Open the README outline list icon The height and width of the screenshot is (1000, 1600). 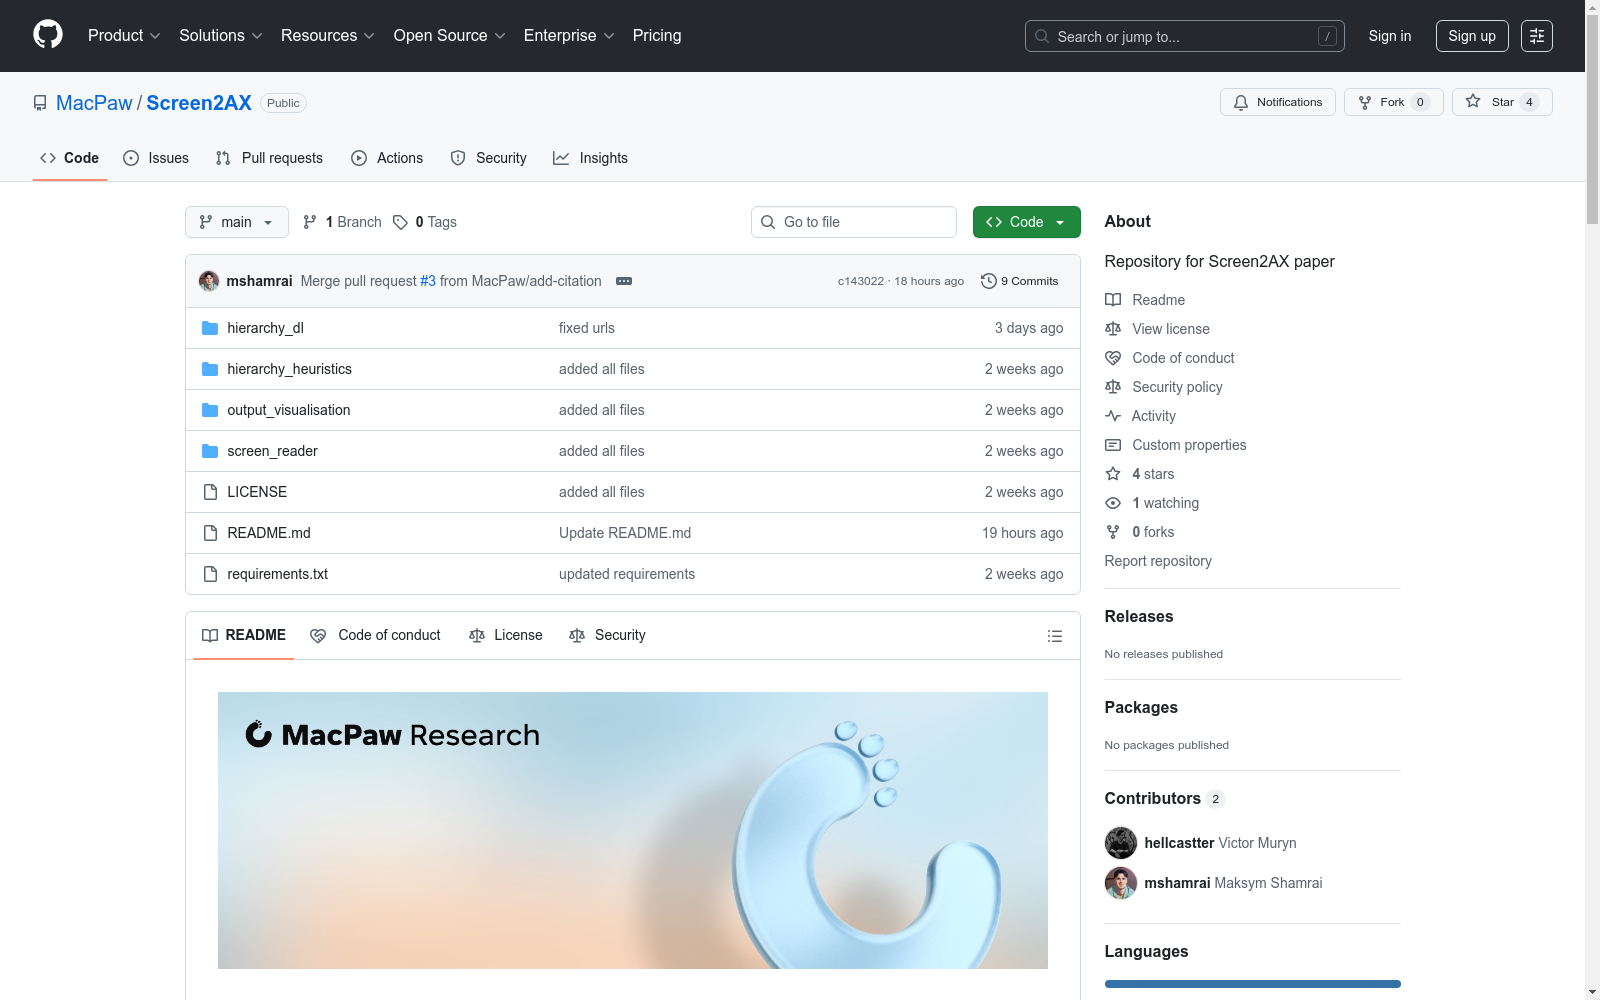[x=1054, y=636]
